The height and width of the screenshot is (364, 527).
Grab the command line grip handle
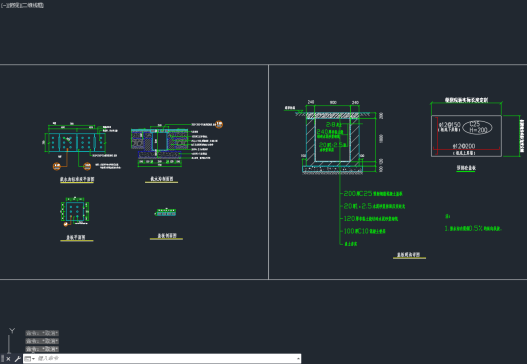point(2,359)
